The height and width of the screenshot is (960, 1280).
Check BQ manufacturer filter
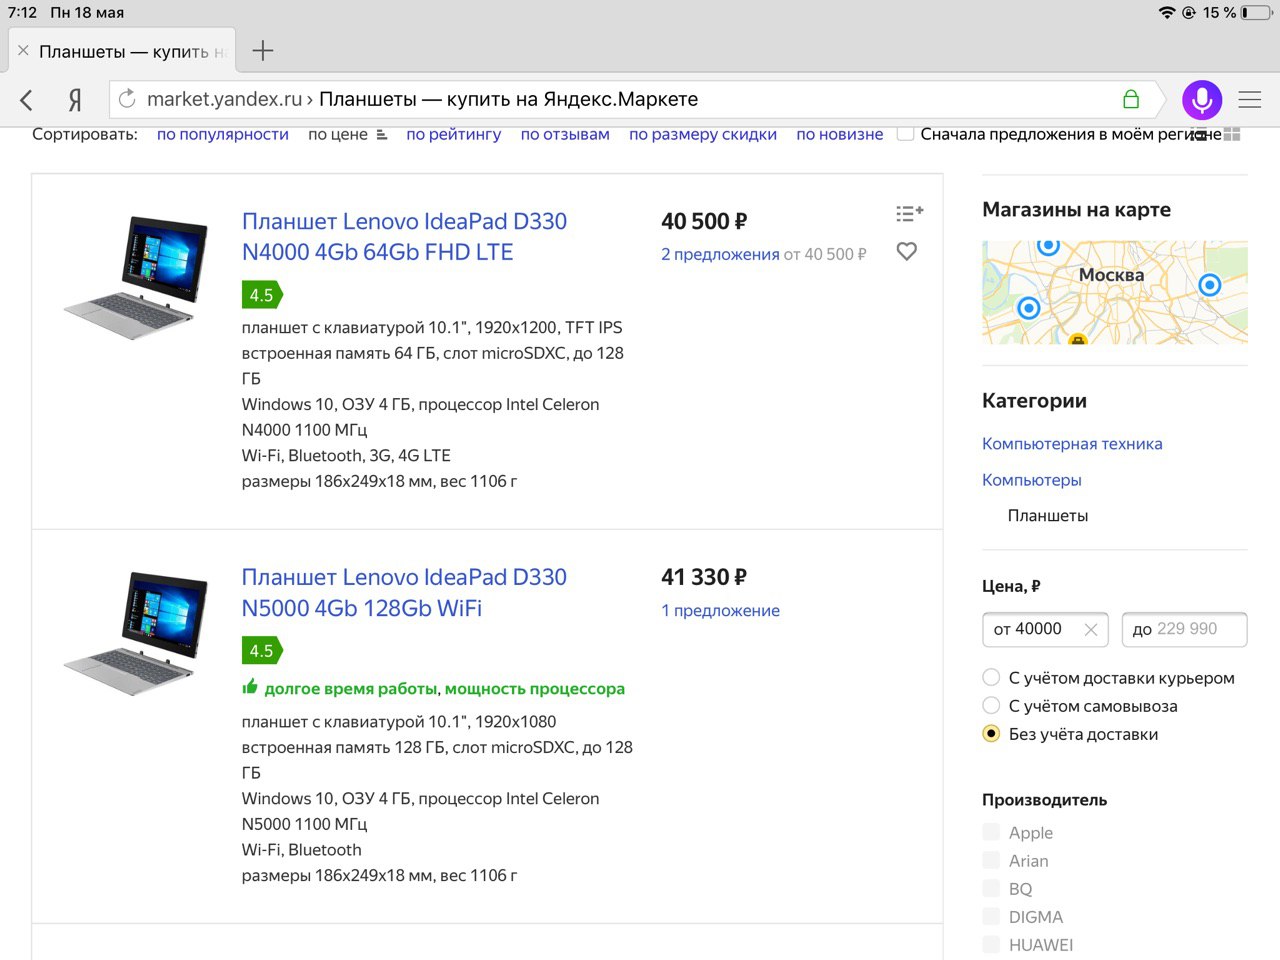tap(991, 888)
